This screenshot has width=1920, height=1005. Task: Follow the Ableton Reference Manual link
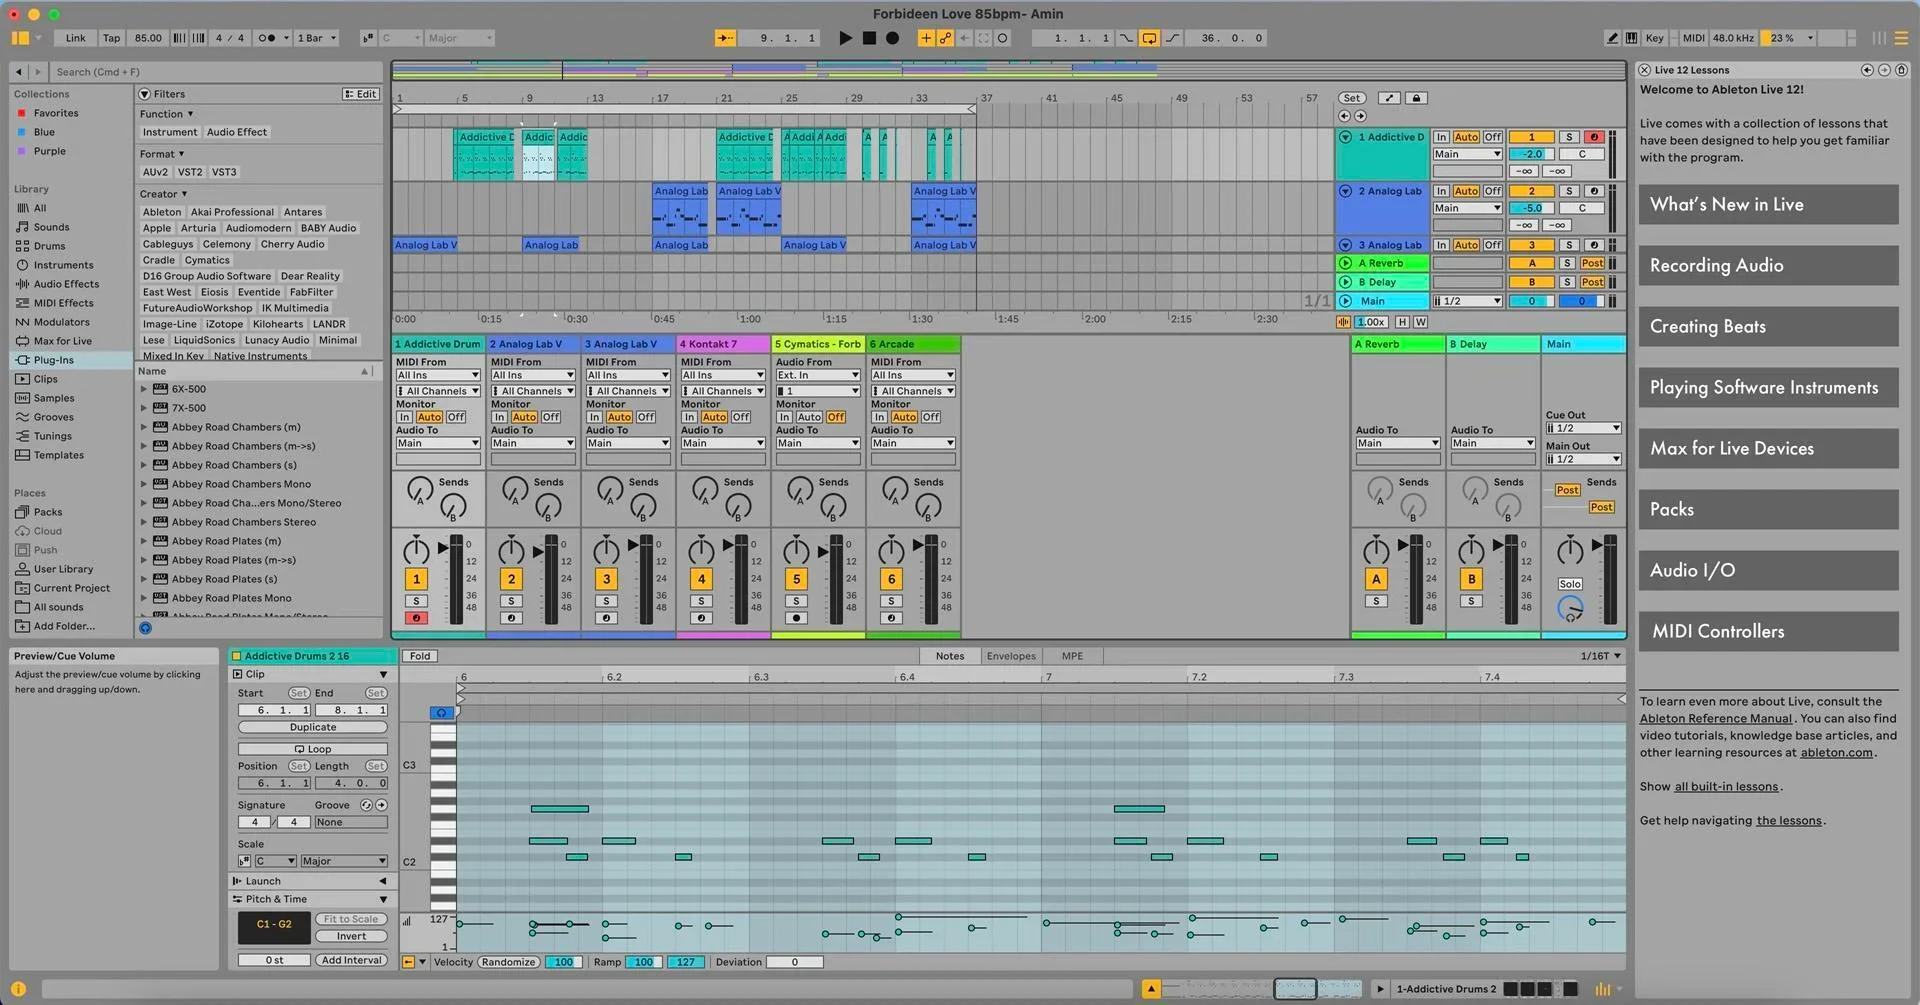1715,719
